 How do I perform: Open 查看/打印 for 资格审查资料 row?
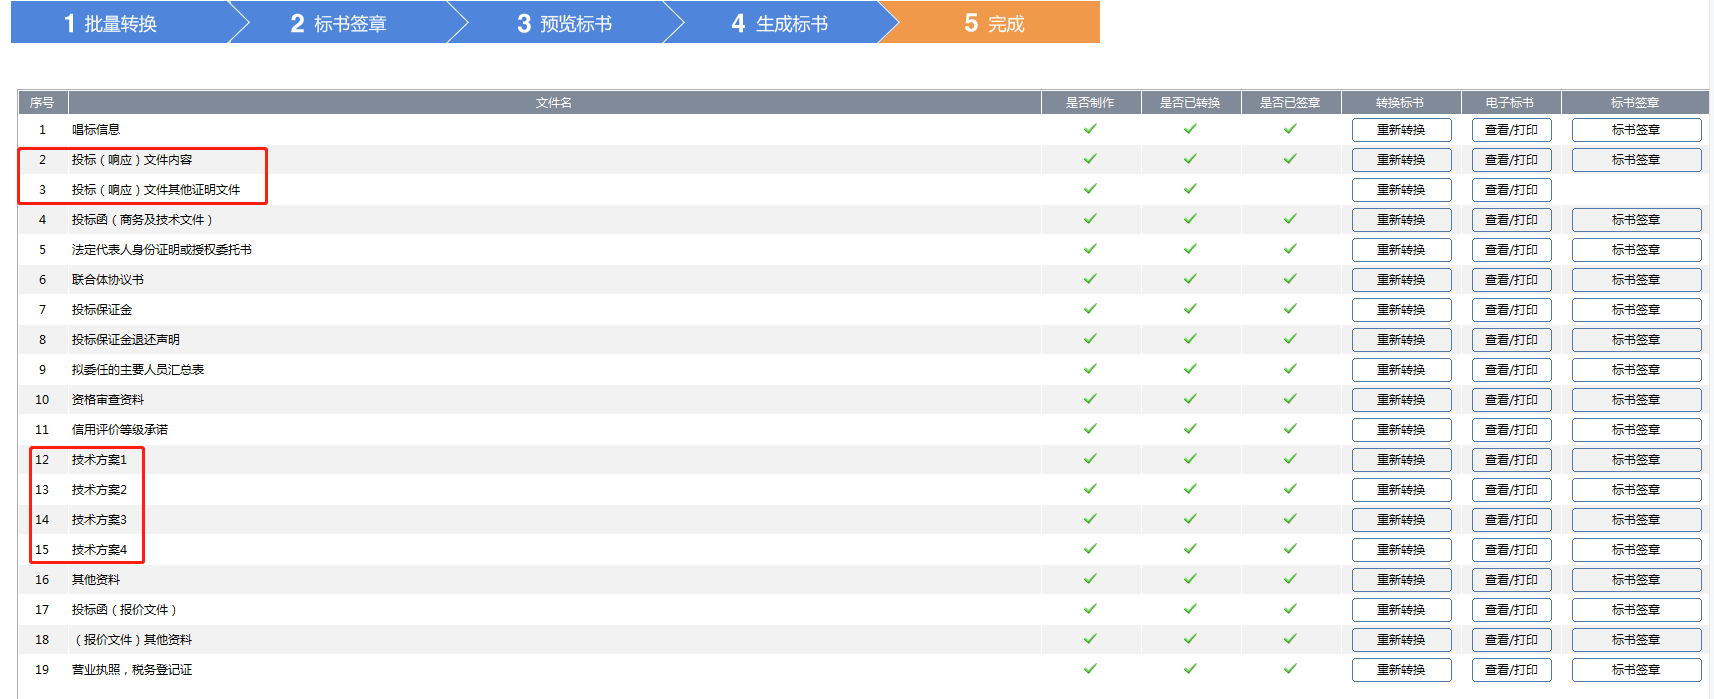coord(1511,400)
